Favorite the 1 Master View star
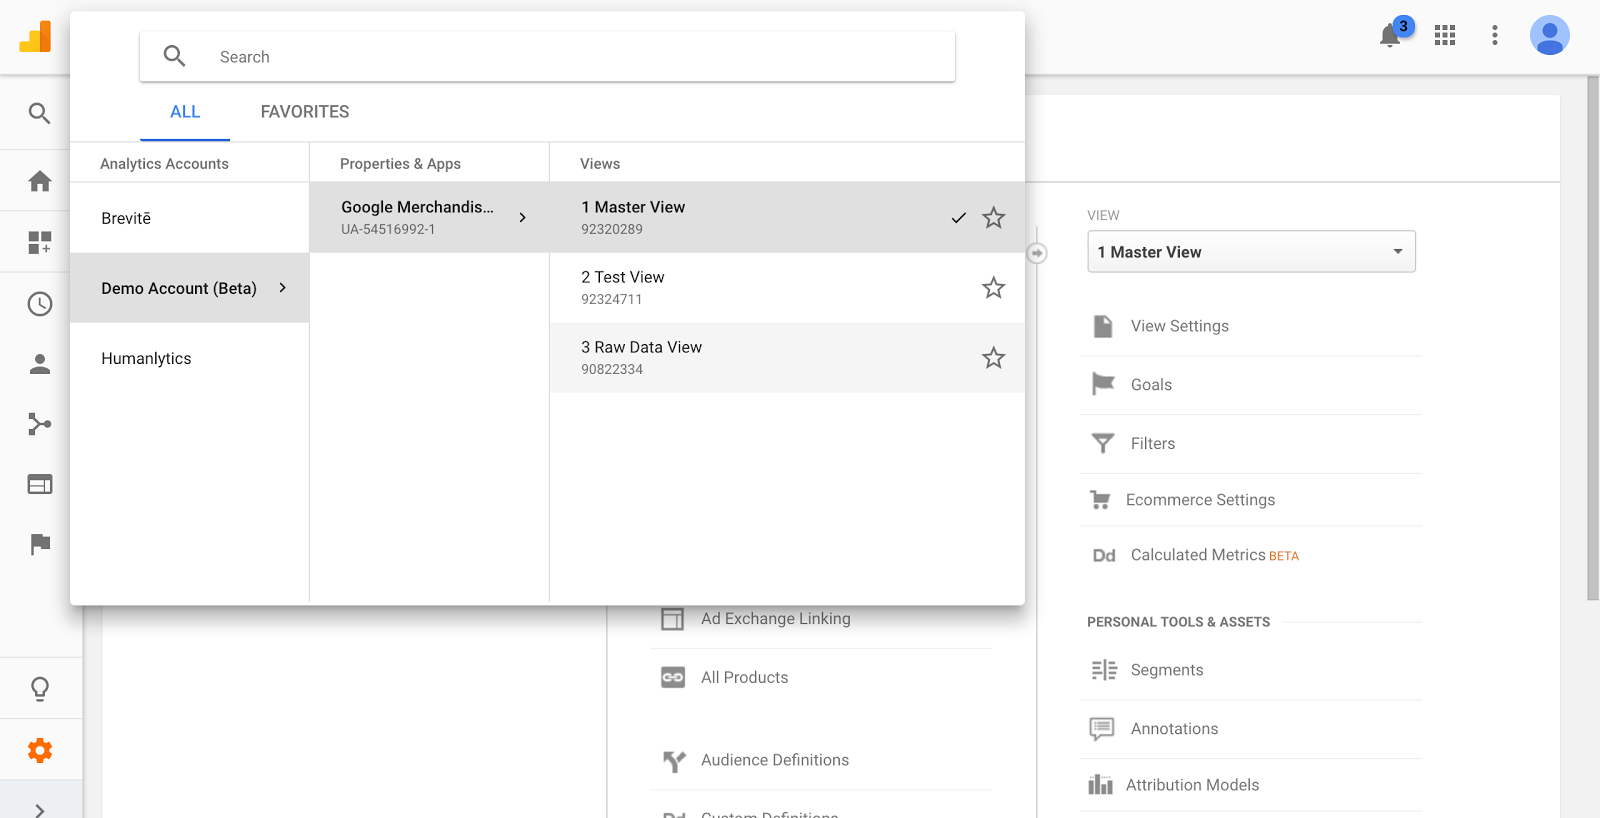 (993, 217)
